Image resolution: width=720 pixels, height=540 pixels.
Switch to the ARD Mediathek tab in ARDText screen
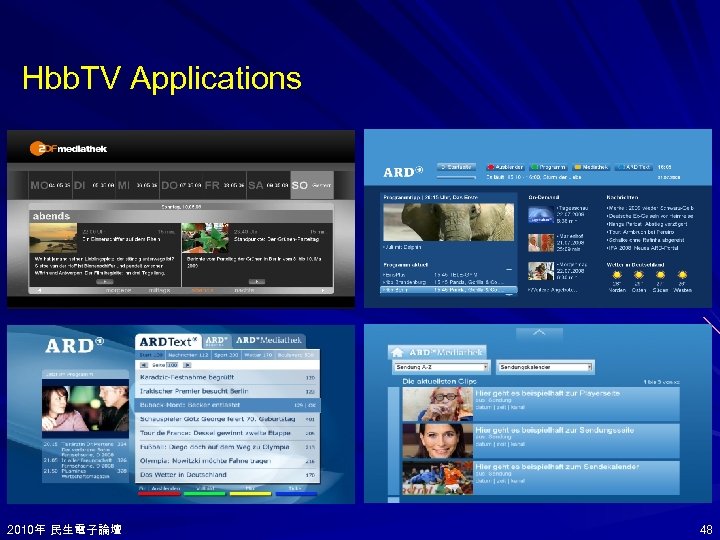(269, 341)
